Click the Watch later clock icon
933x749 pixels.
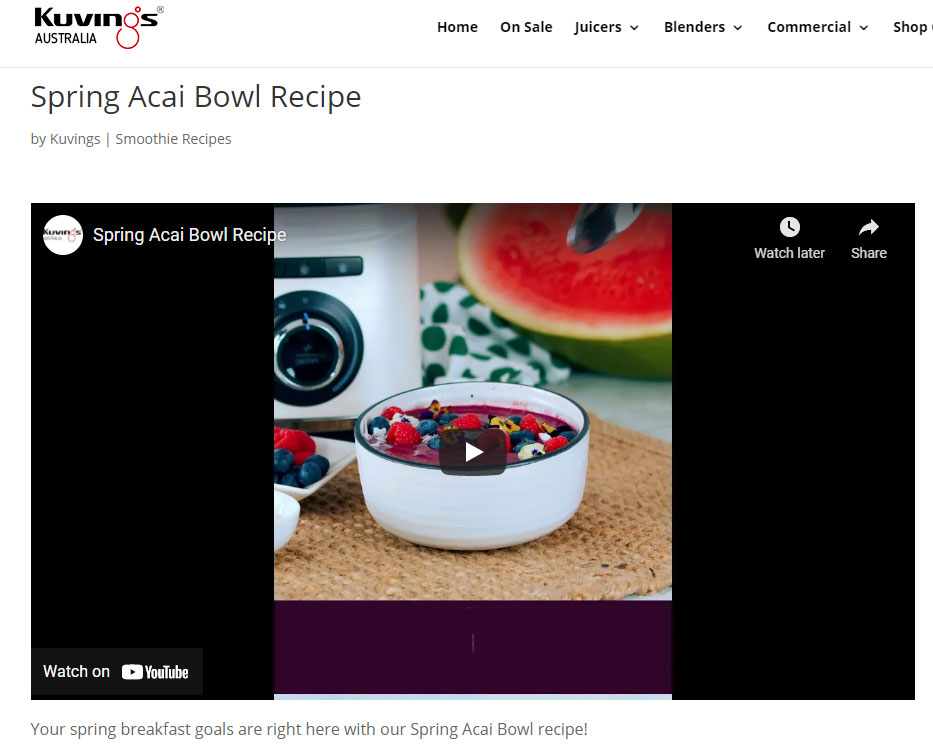pos(789,227)
